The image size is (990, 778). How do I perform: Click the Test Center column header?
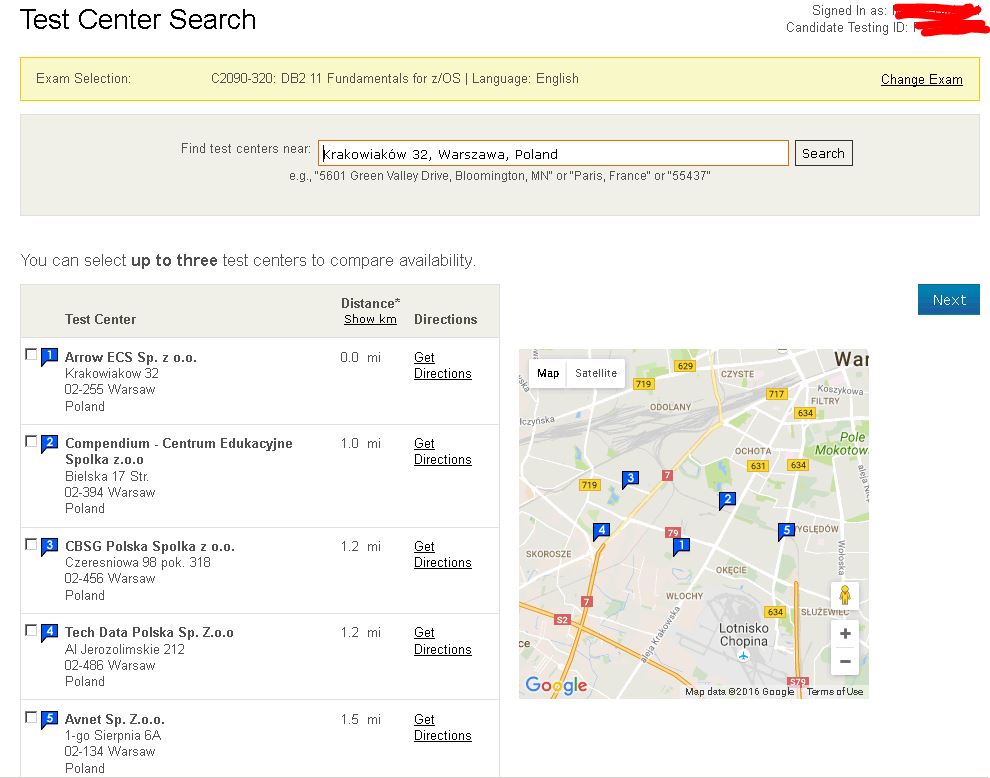[x=100, y=320]
